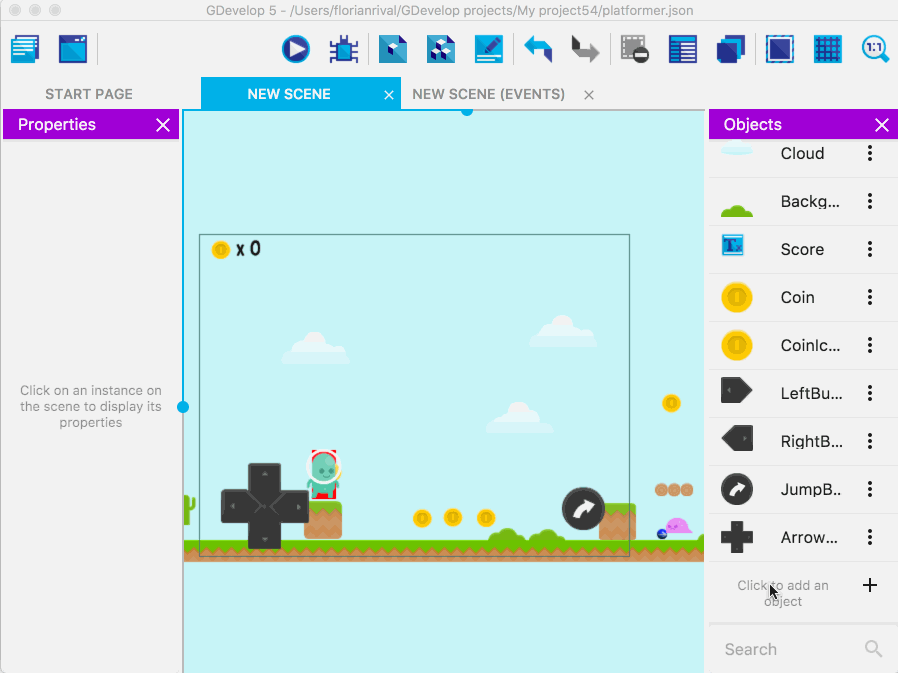Close the Properties panel
This screenshot has width=898, height=673.
(163, 124)
